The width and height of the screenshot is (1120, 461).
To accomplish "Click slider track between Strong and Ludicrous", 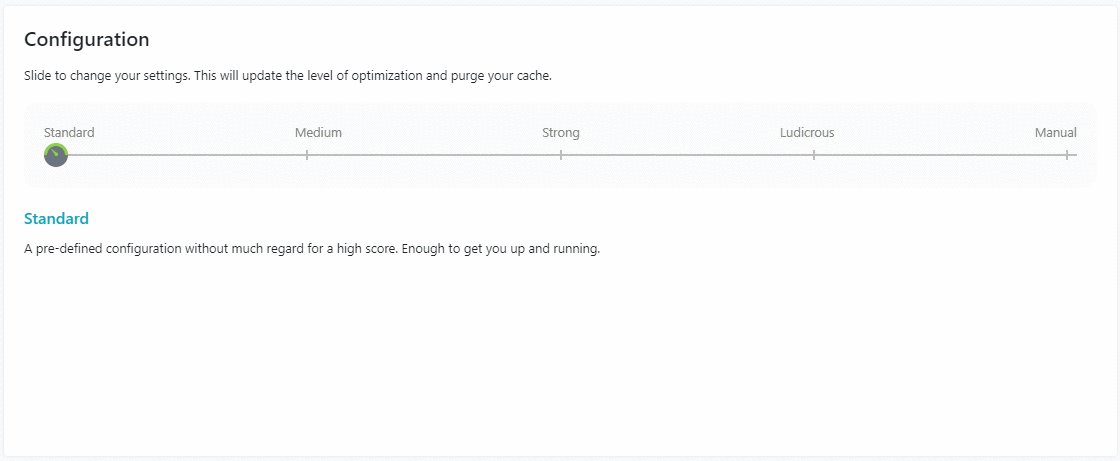I will click(x=688, y=155).
